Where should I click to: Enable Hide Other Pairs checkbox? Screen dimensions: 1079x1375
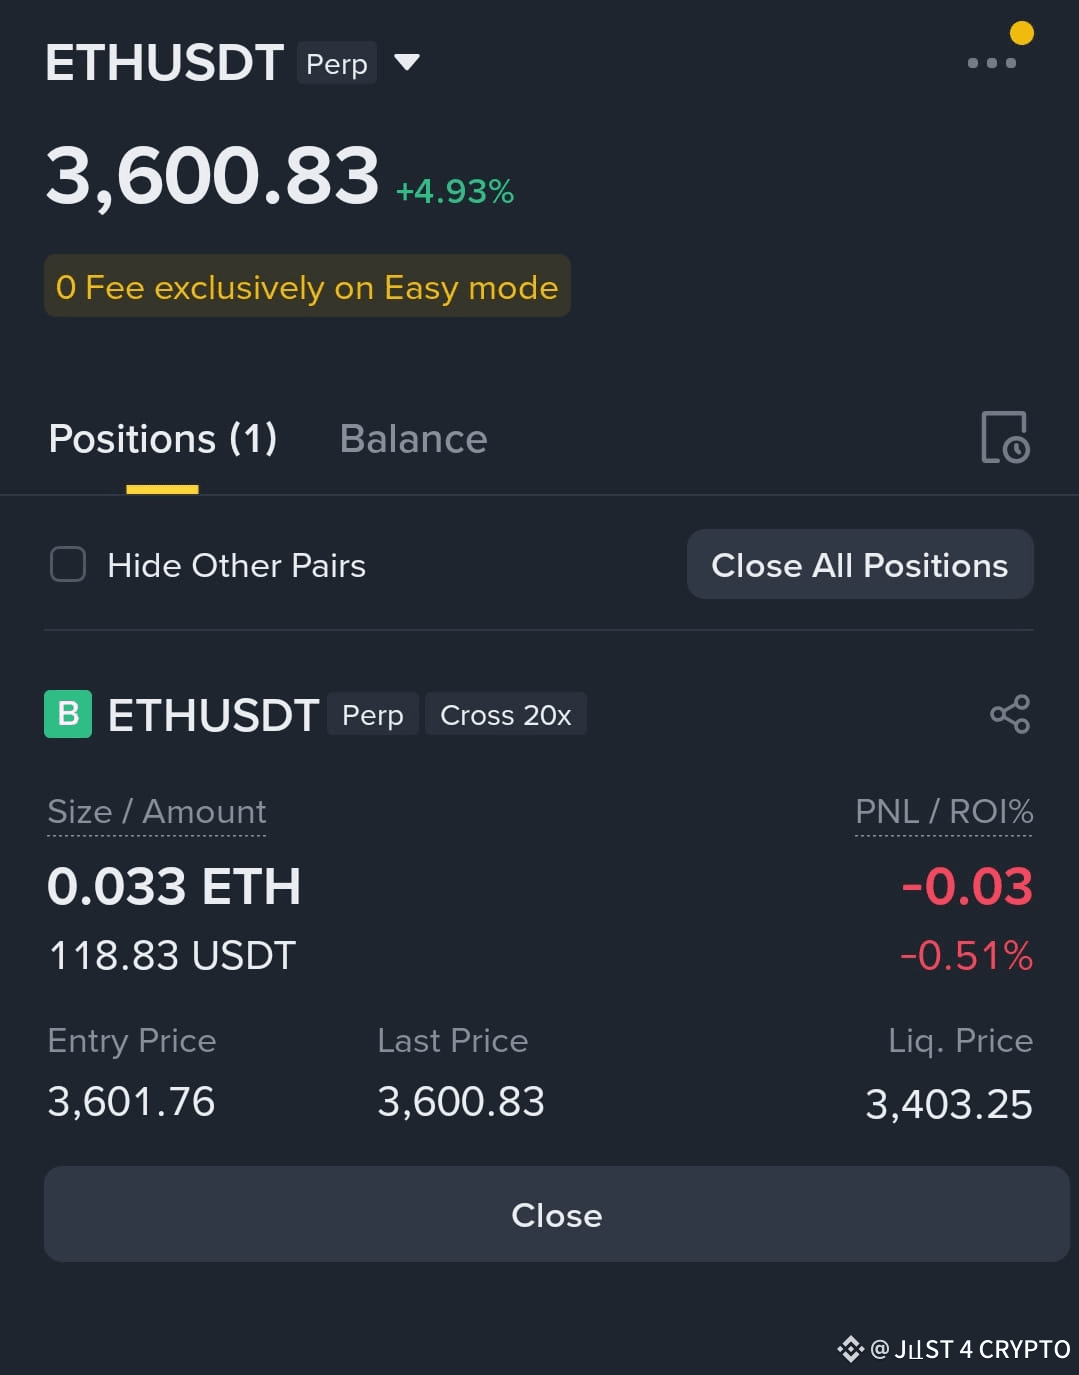point(68,564)
